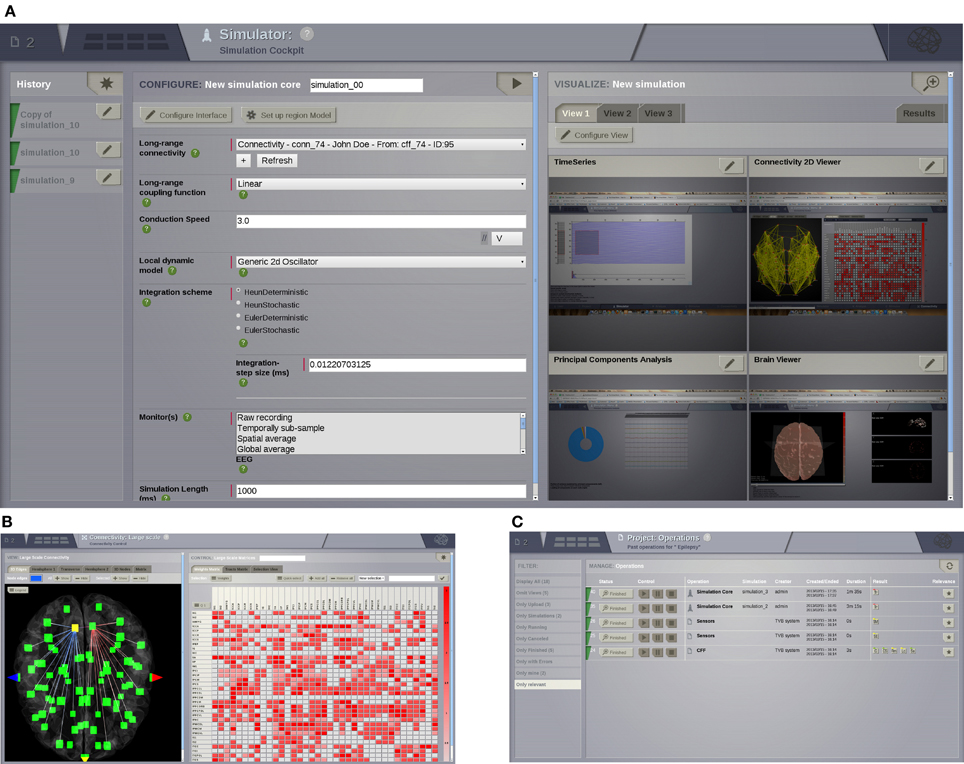Click the star icon in the History header
Viewport: 964px width, 764px height.
point(106,83)
